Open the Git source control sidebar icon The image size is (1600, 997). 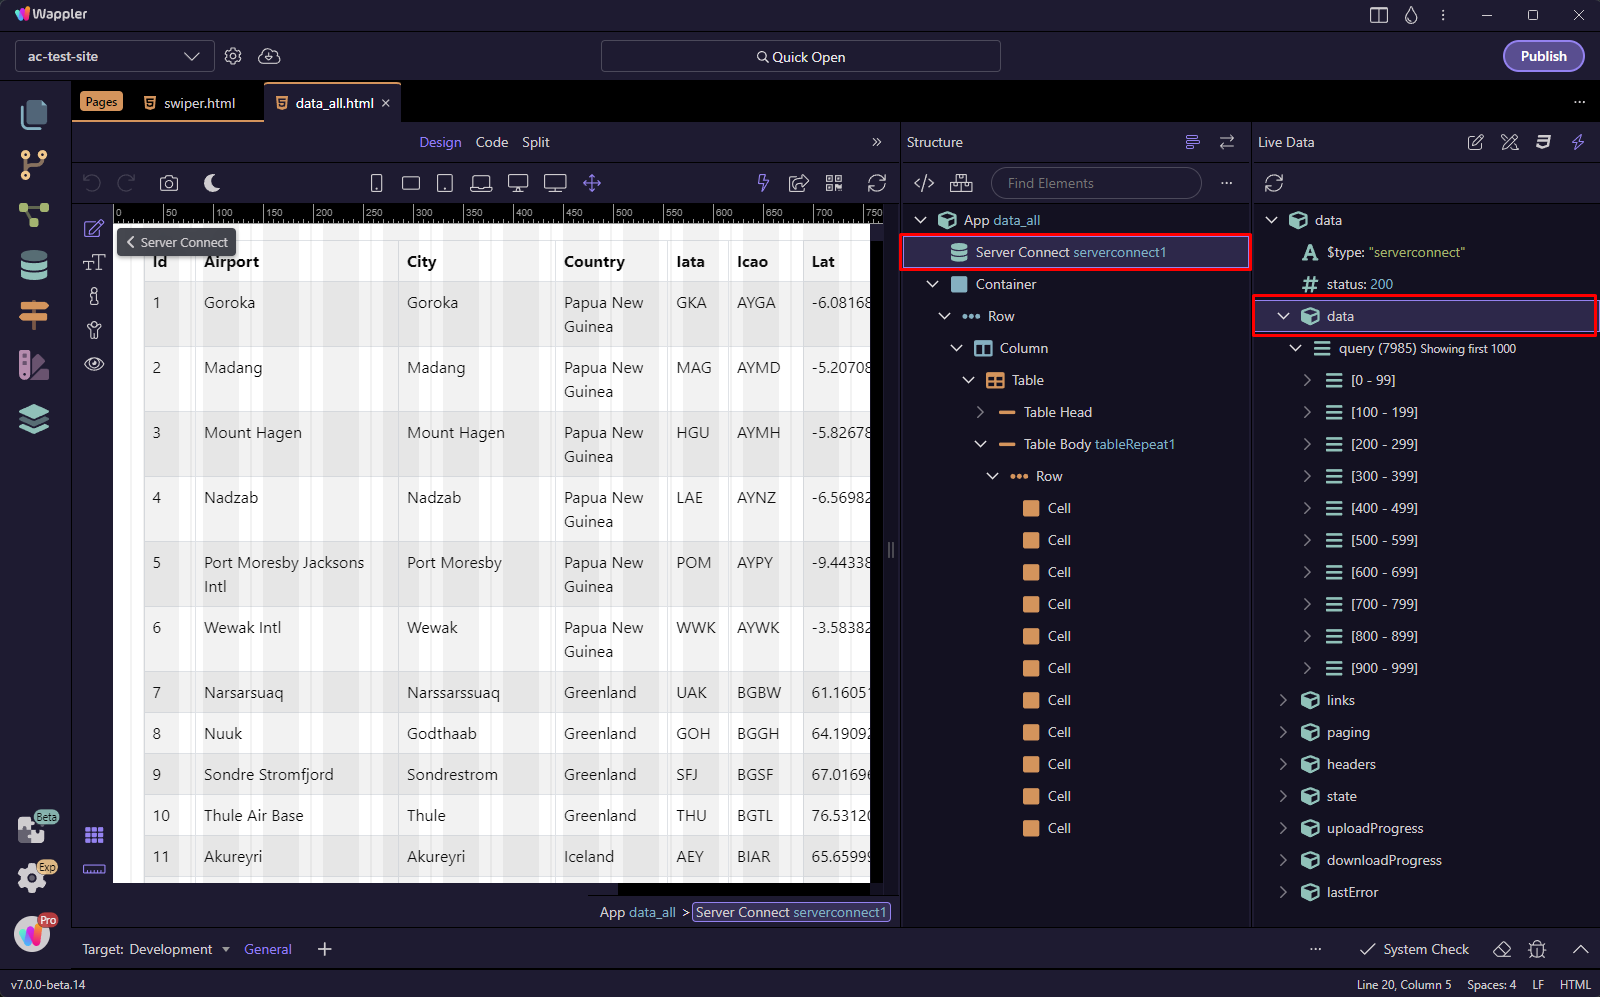(x=34, y=165)
